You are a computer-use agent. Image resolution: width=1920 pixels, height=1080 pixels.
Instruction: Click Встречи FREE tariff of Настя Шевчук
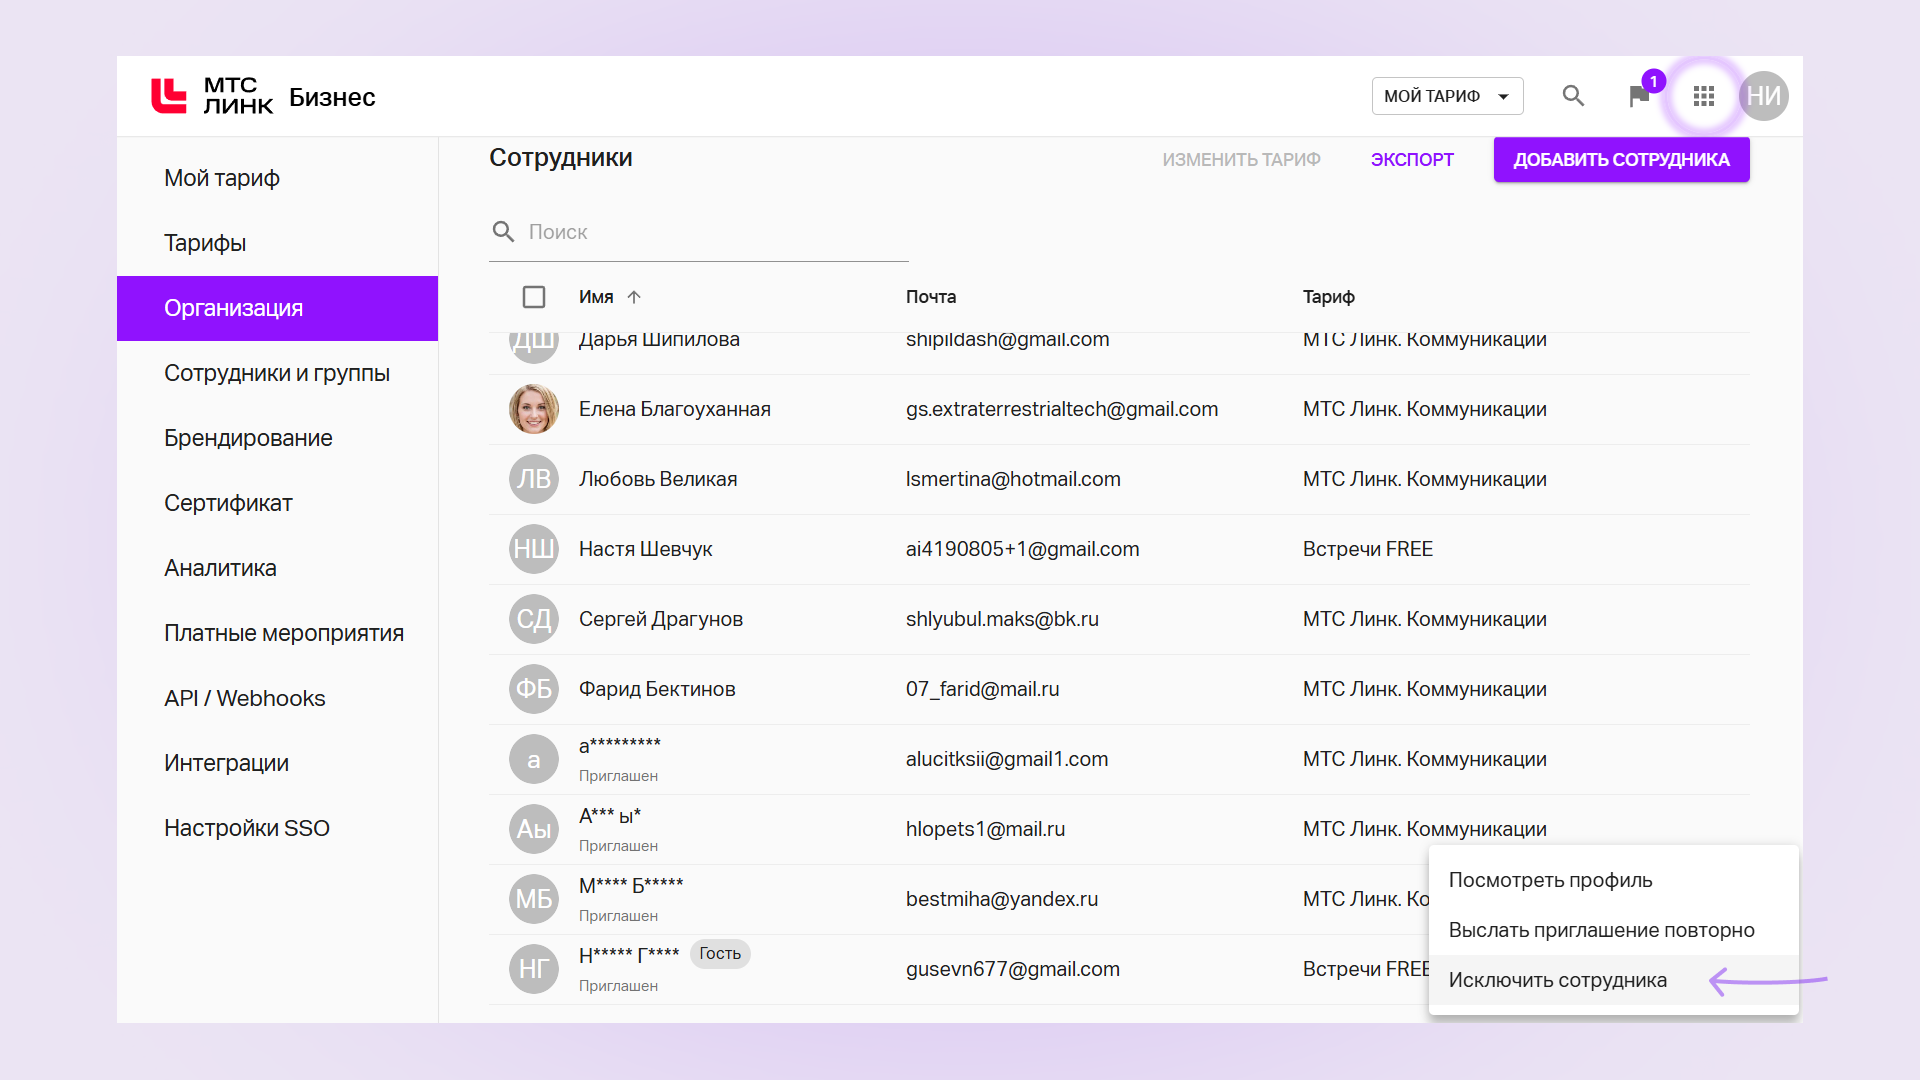pos(1368,549)
